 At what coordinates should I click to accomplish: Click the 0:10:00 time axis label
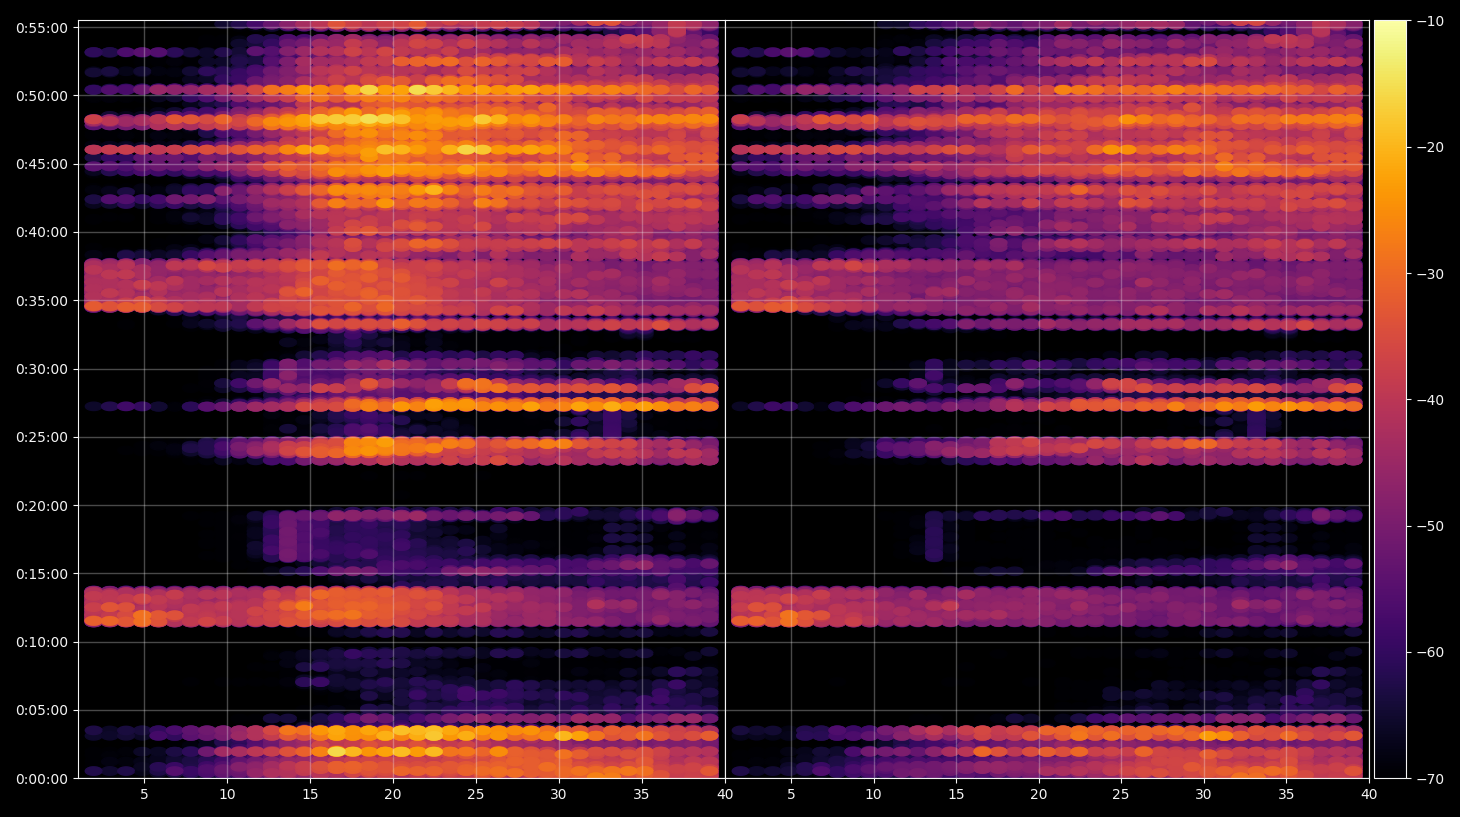(x=42, y=642)
